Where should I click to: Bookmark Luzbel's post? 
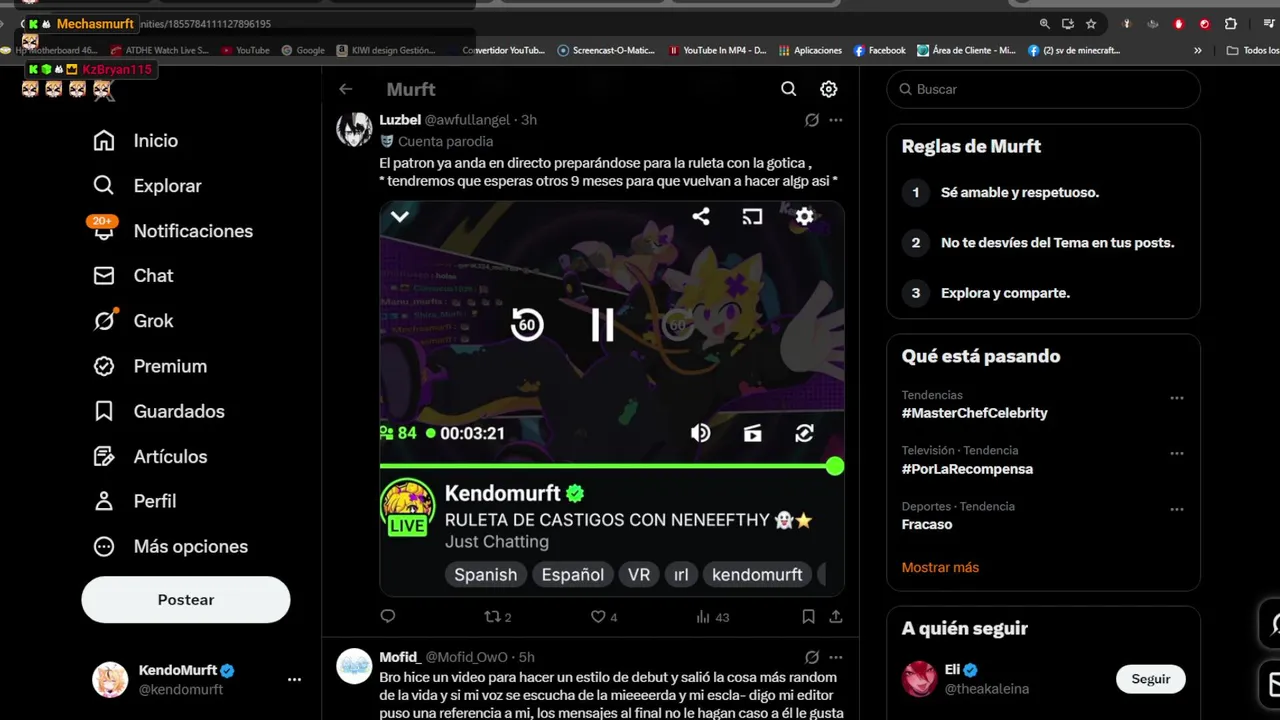tap(808, 617)
